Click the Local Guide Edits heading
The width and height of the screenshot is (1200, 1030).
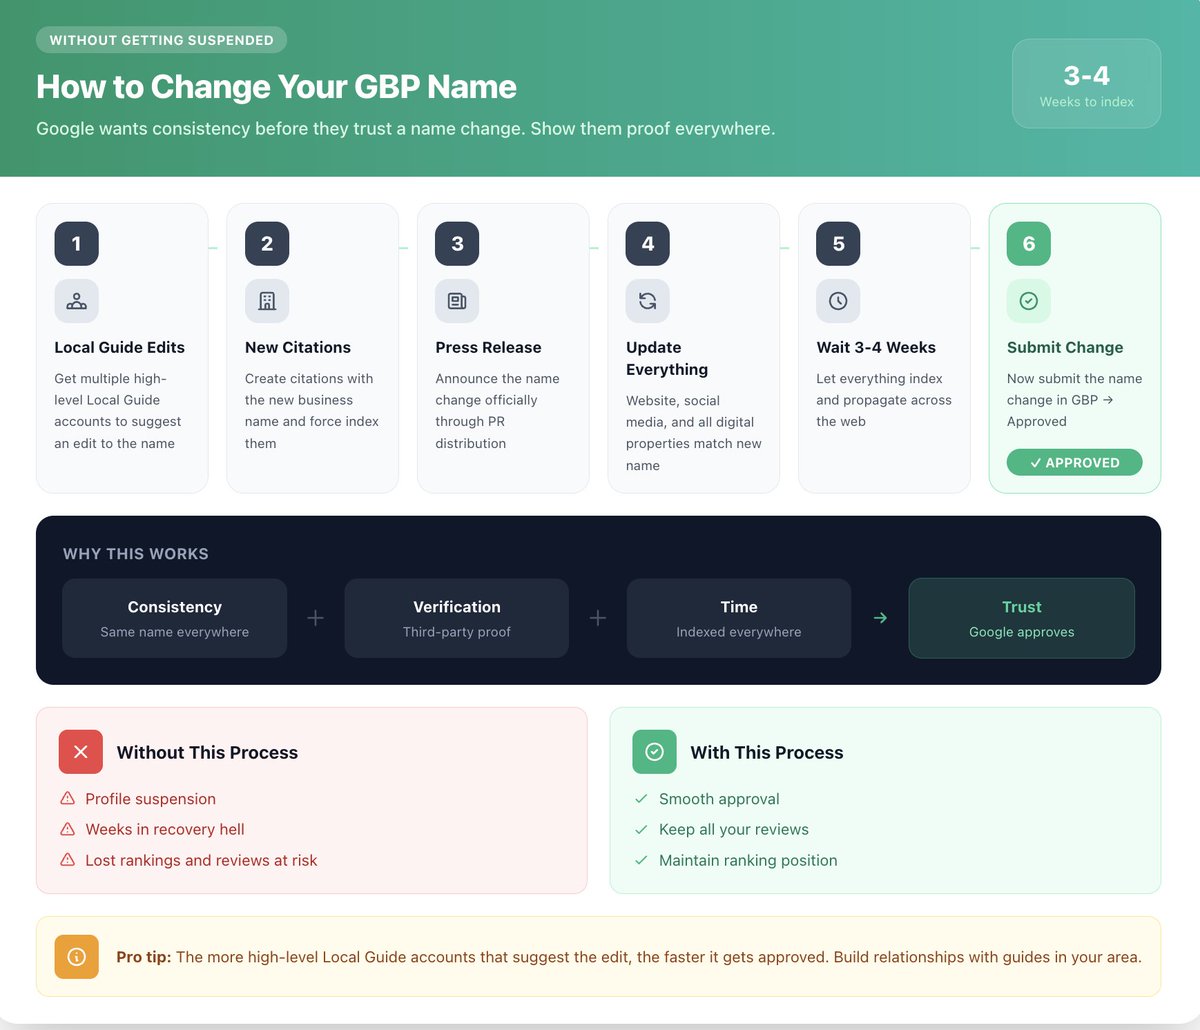[x=119, y=347]
